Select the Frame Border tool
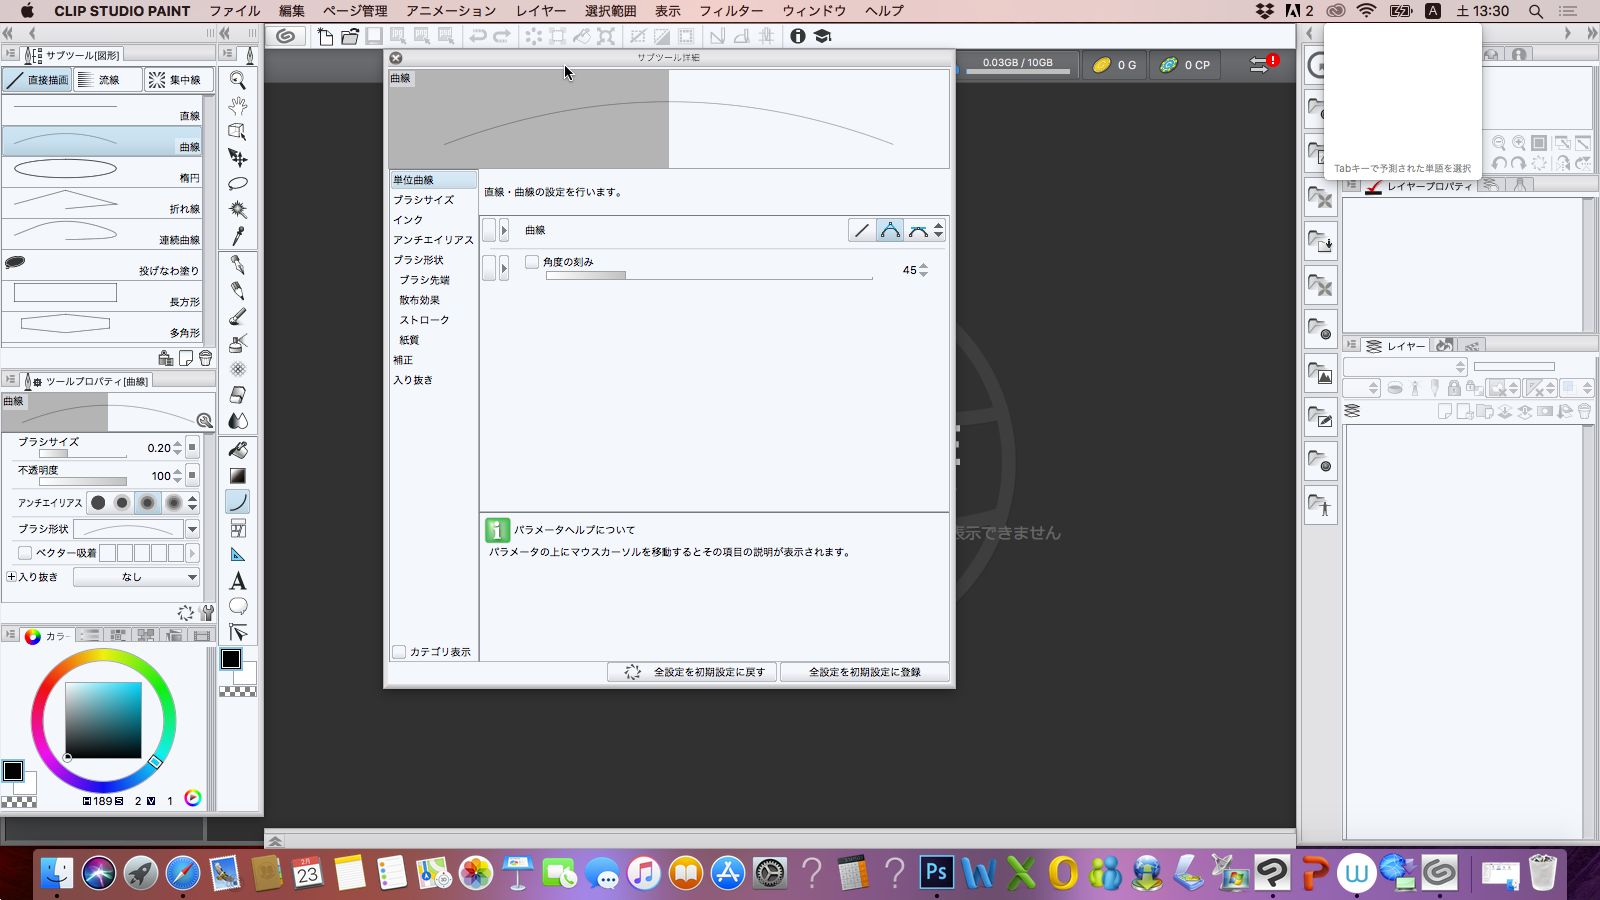This screenshot has width=1600, height=900. (238, 528)
